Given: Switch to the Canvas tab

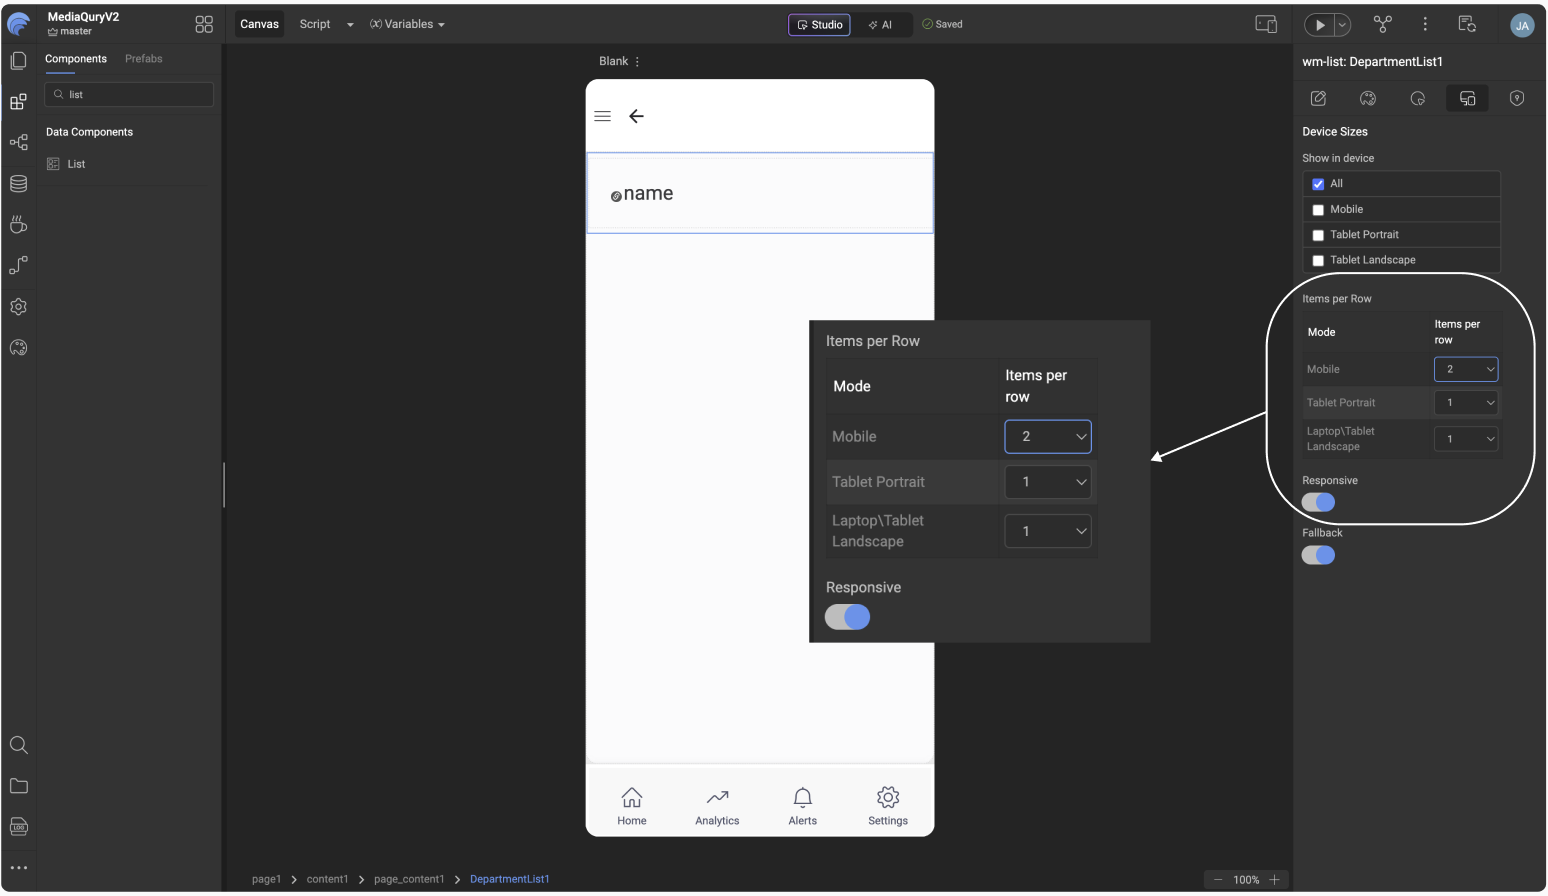Looking at the screenshot, I should pyautogui.click(x=259, y=24).
